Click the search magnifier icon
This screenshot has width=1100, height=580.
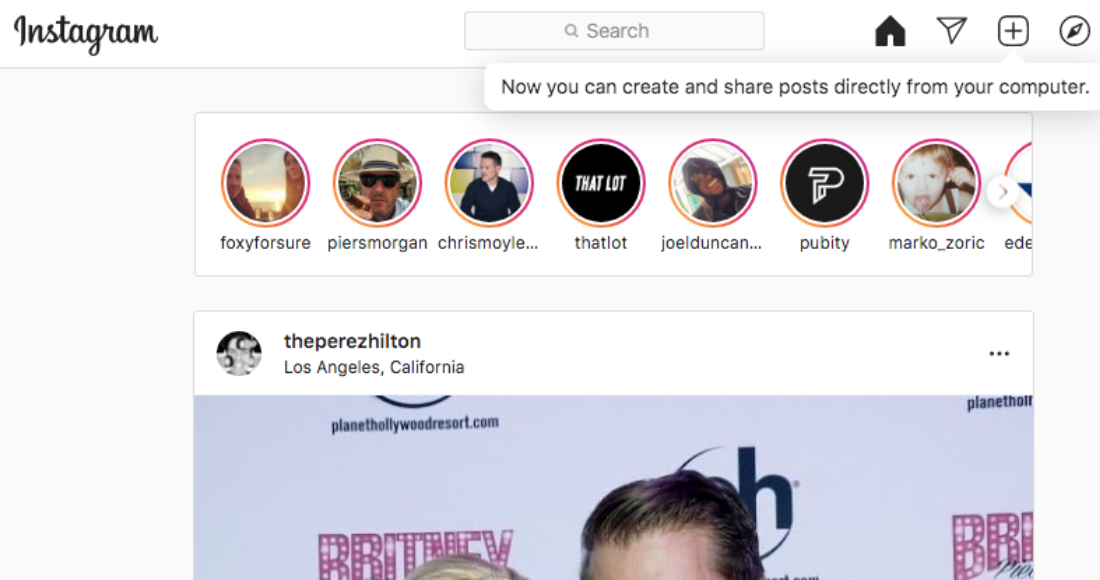(x=572, y=31)
